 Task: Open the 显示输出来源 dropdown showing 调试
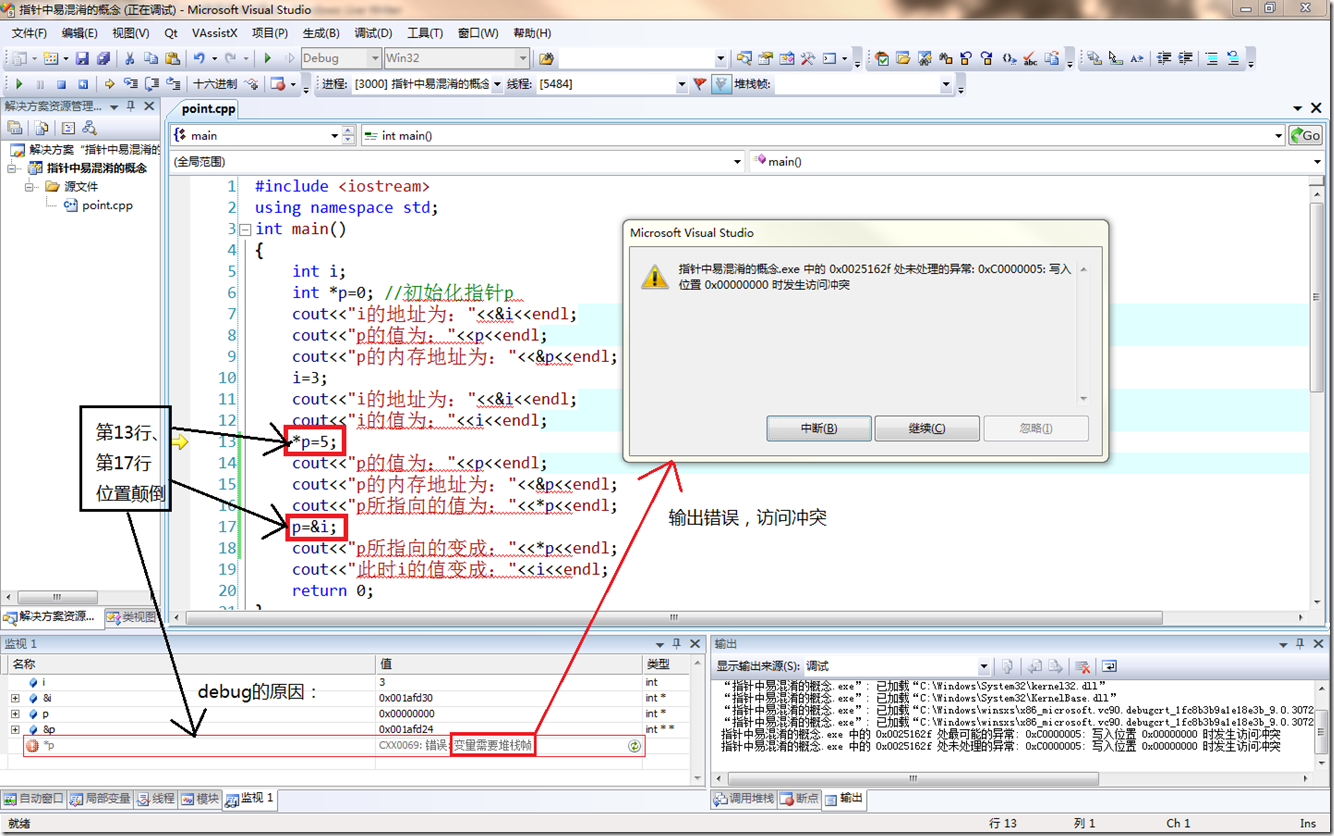[984, 666]
